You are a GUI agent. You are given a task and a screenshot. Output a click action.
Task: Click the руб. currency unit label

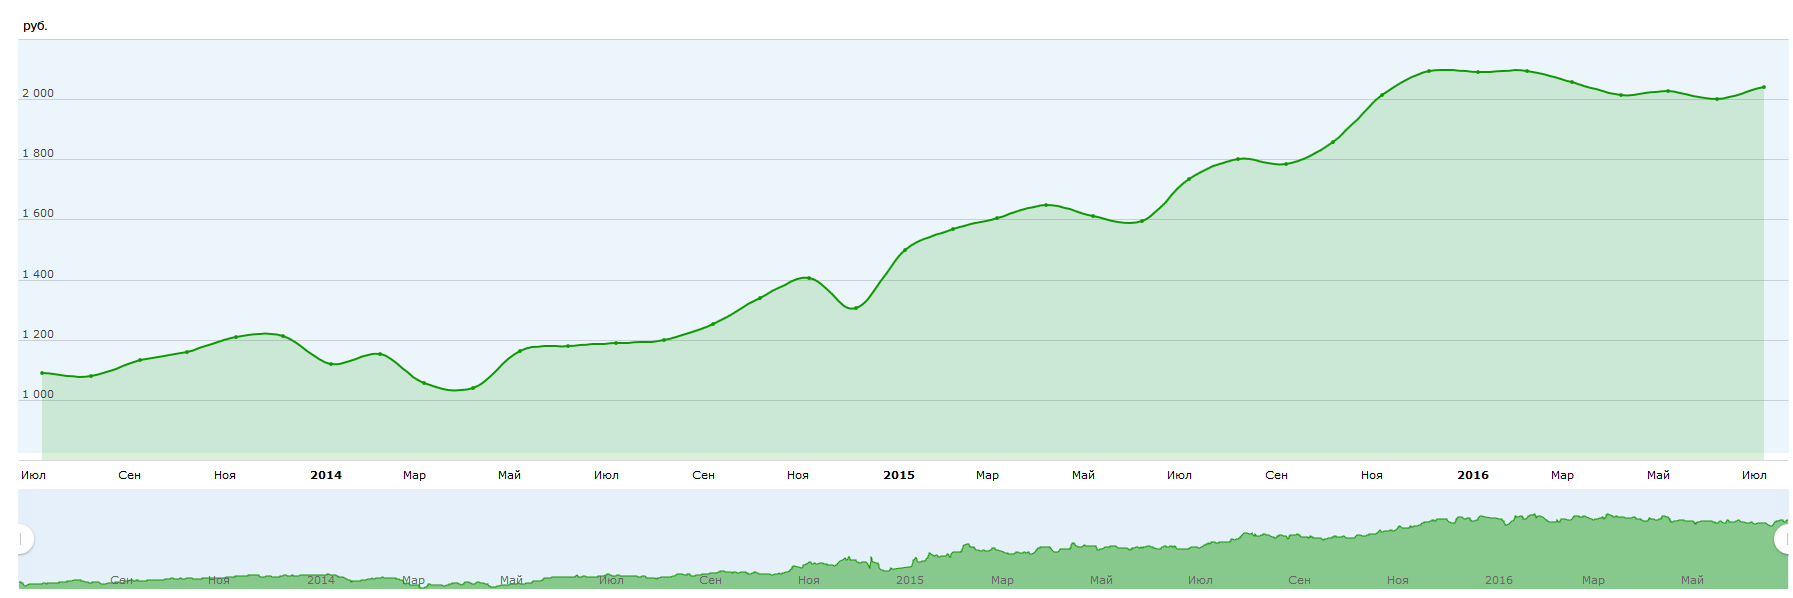(35, 26)
